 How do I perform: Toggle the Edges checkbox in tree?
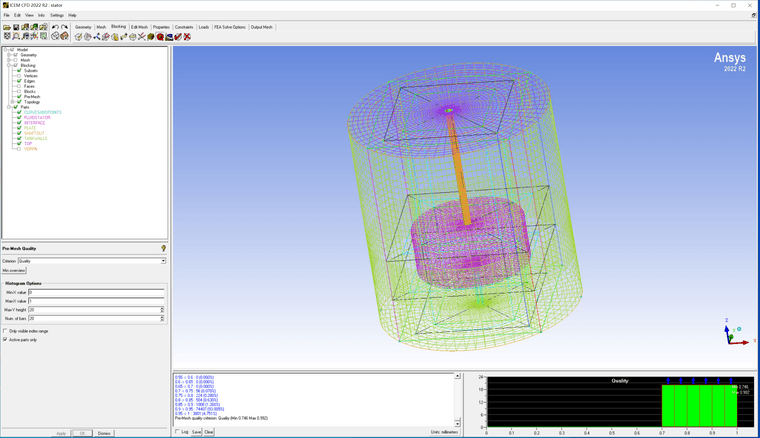coord(19,81)
